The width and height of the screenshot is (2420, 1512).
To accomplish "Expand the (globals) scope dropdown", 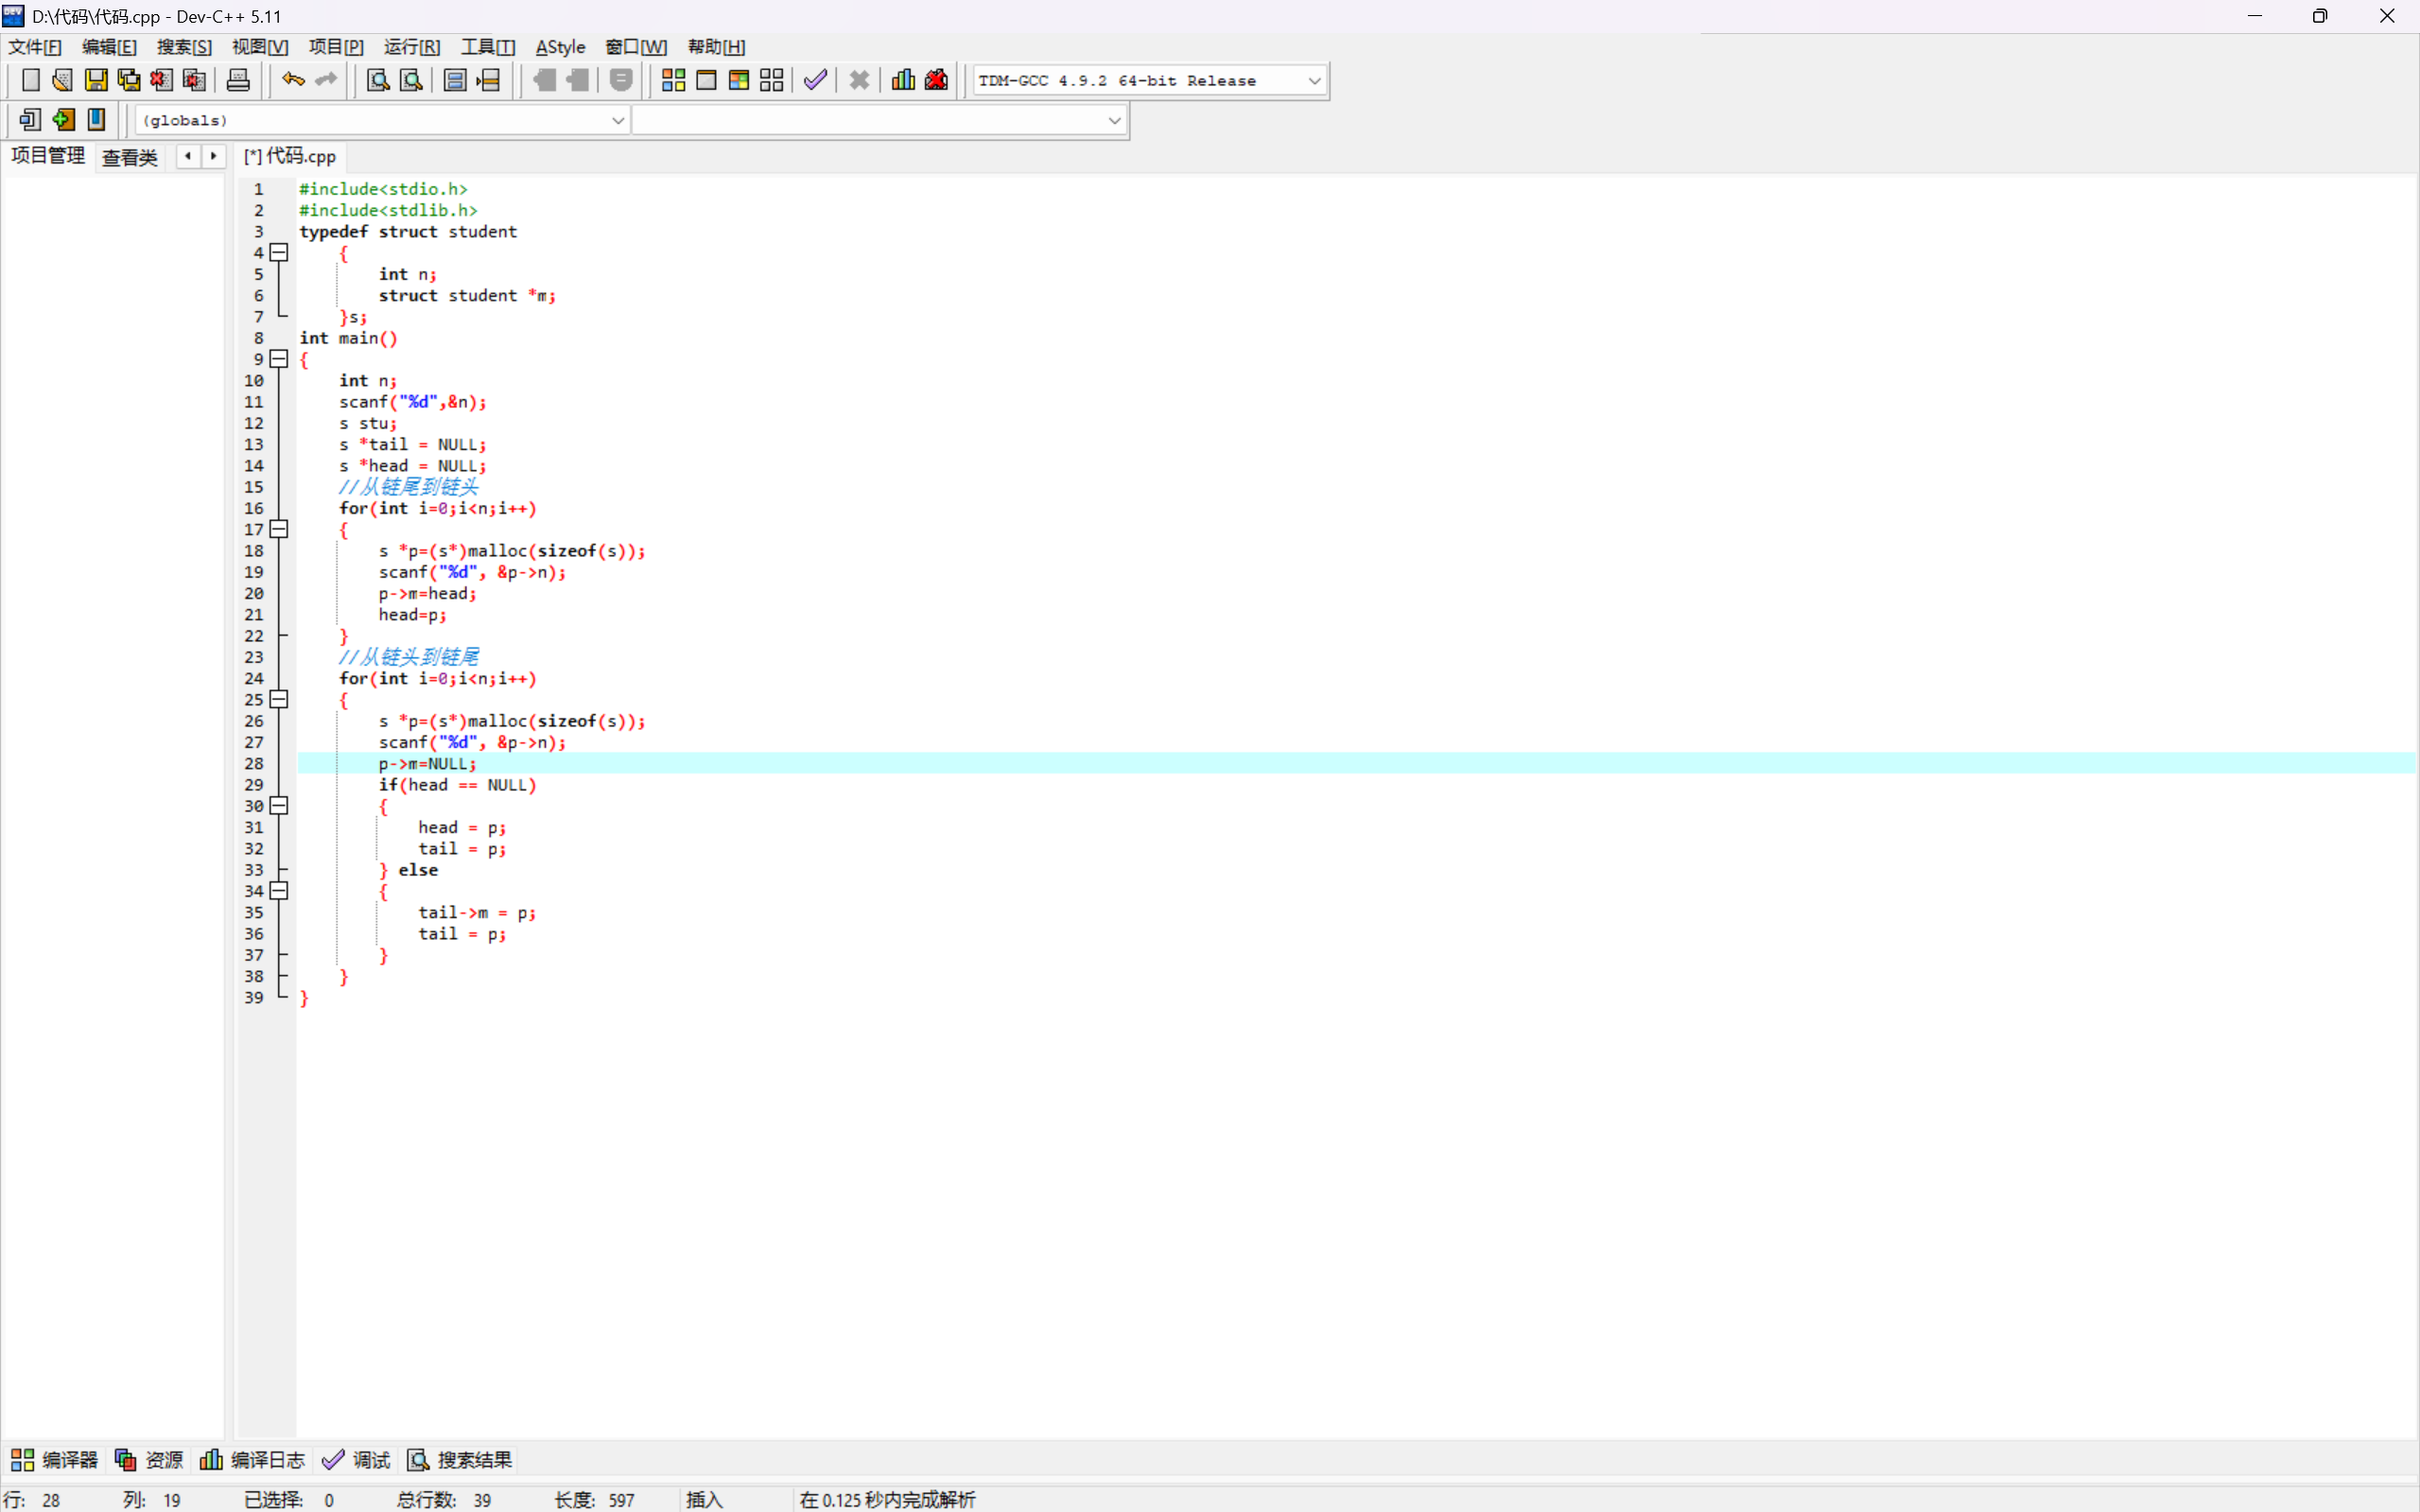I will 617,121.
